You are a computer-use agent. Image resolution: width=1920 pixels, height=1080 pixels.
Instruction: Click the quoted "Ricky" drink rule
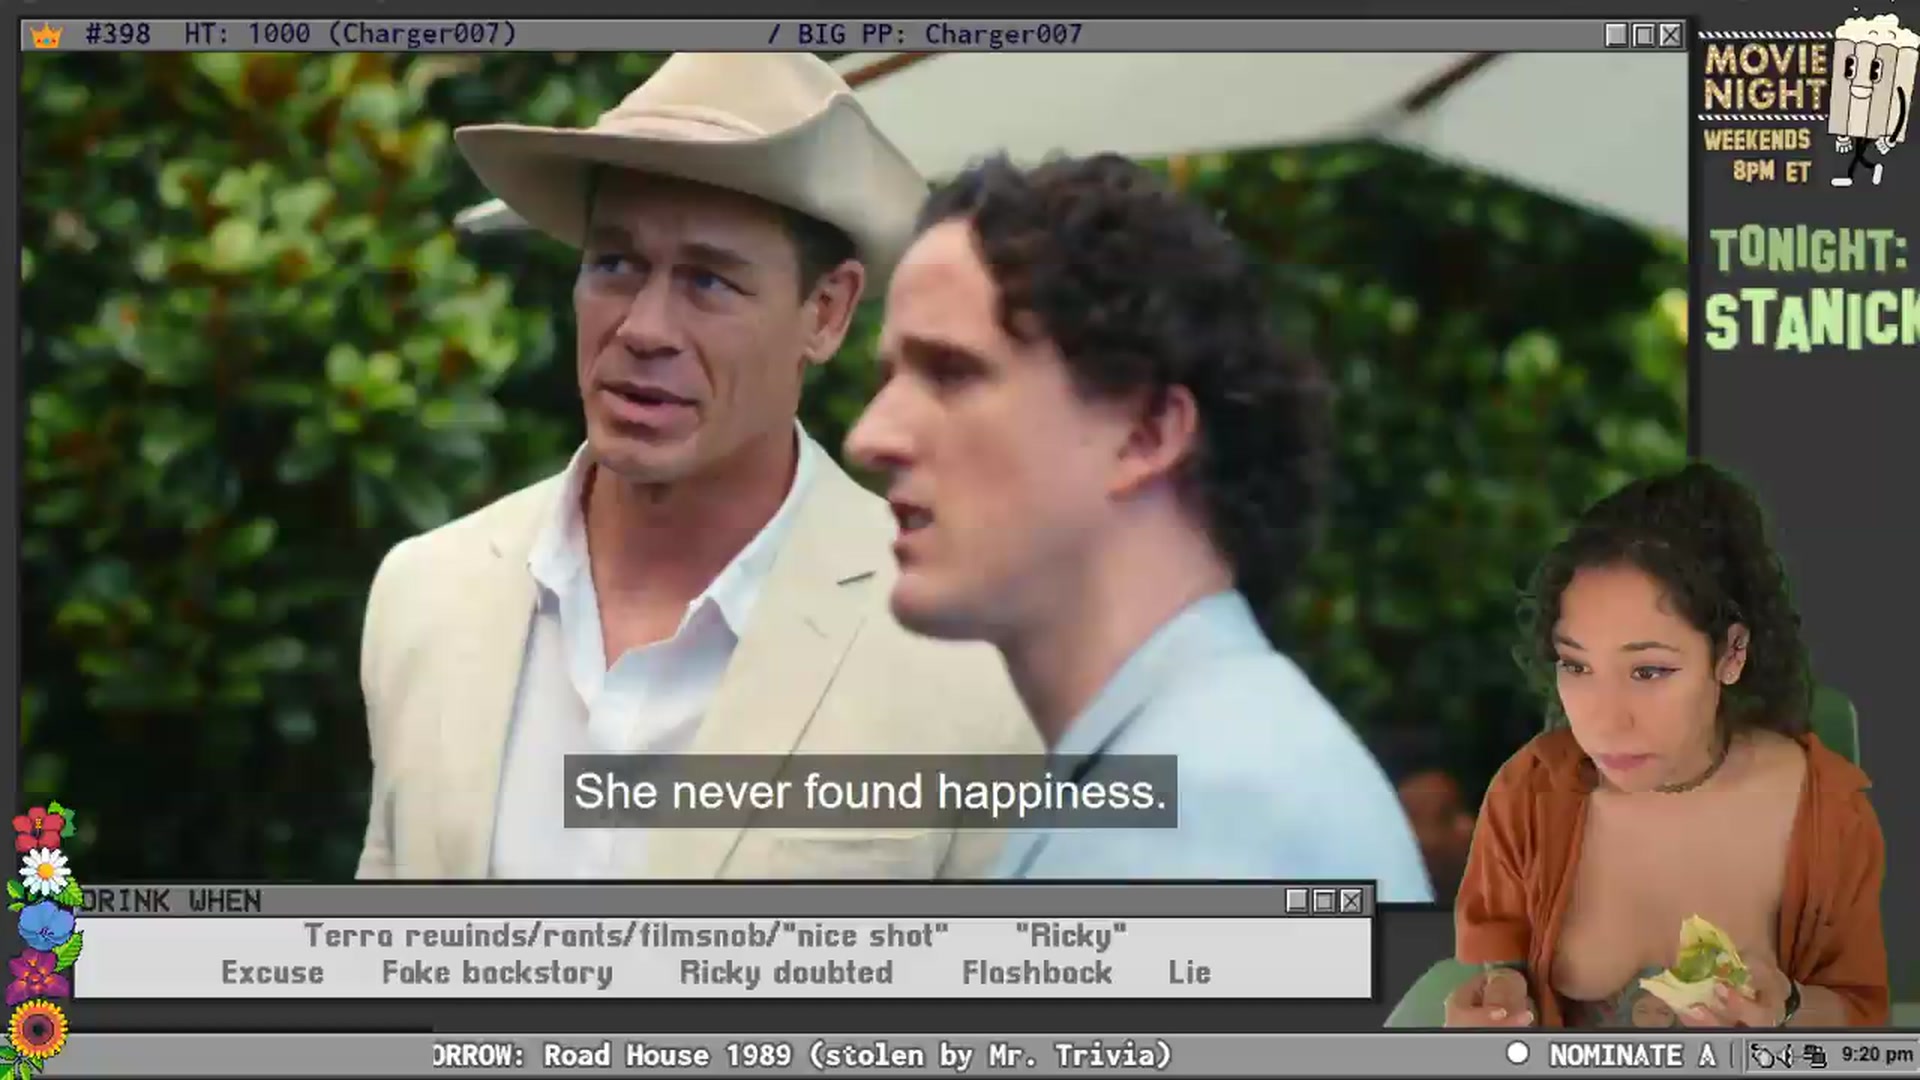click(1071, 936)
